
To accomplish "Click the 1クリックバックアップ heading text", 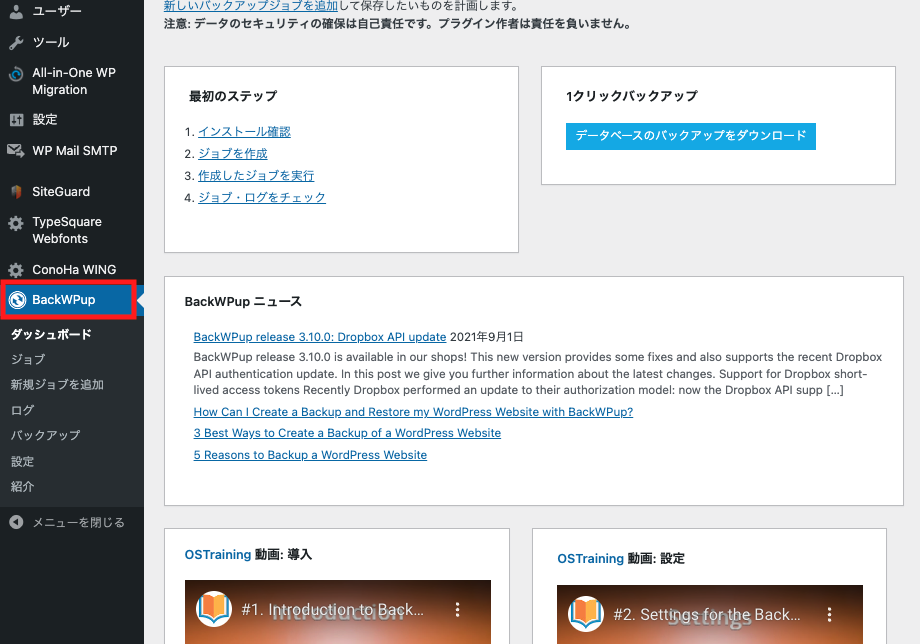I will click(631, 96).
